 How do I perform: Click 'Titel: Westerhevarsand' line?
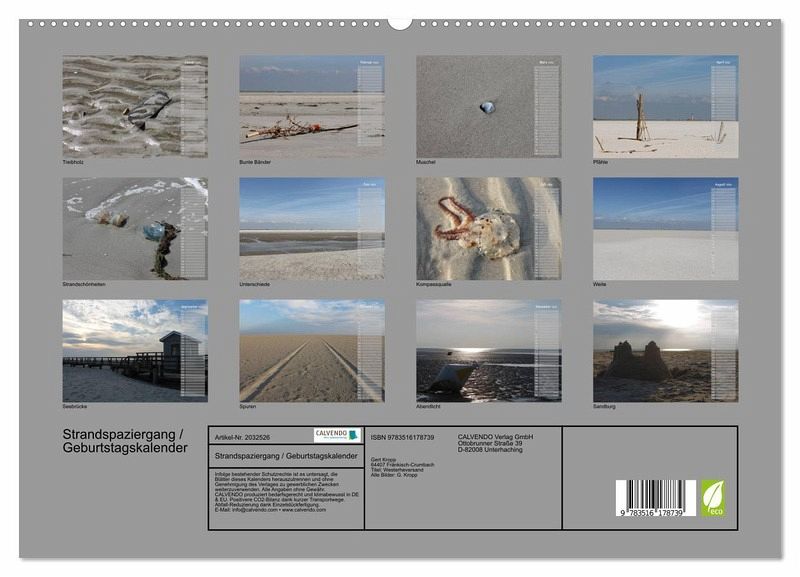point(397,470)
